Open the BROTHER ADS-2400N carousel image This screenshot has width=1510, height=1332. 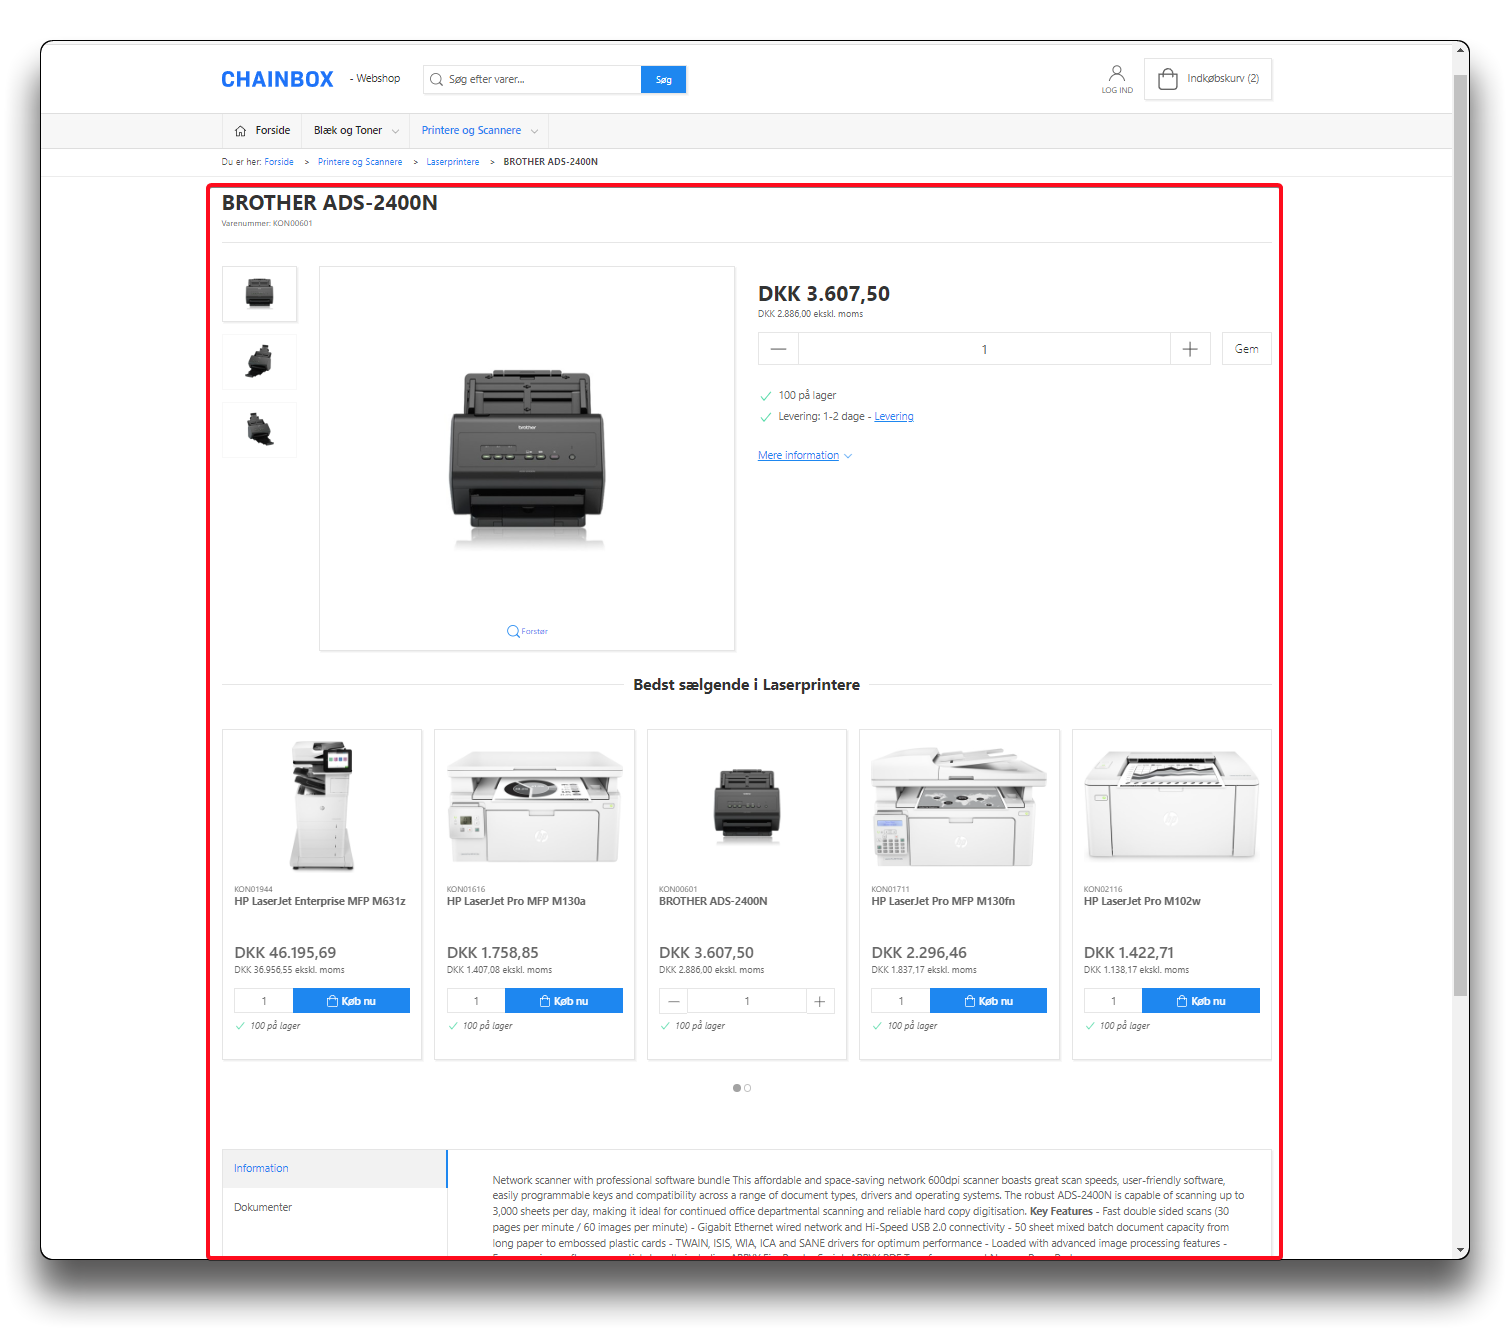[747, 805]
